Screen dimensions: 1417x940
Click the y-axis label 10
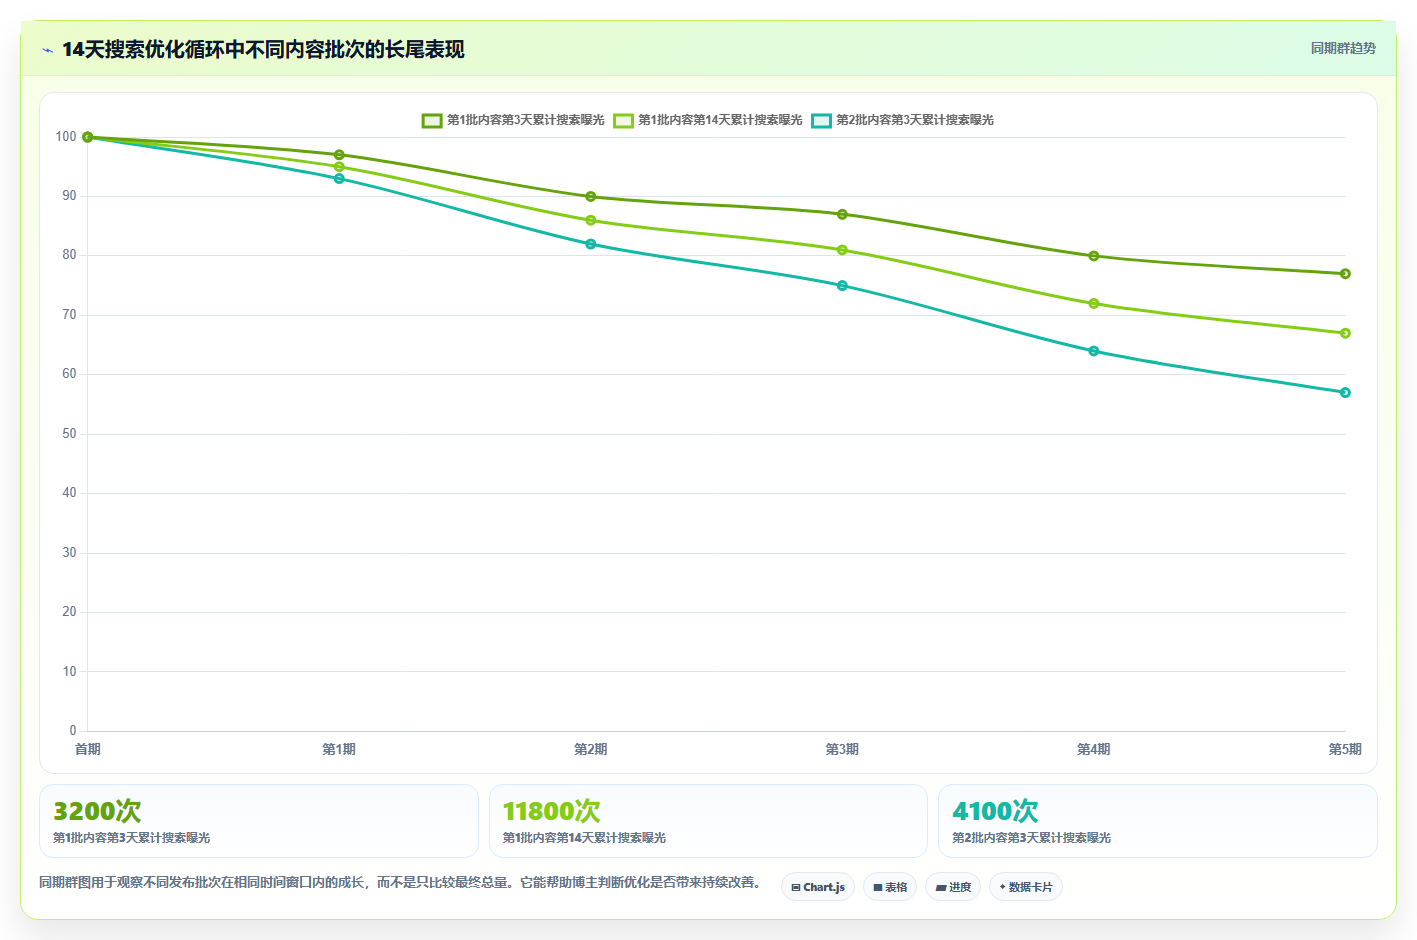point(69,672)
